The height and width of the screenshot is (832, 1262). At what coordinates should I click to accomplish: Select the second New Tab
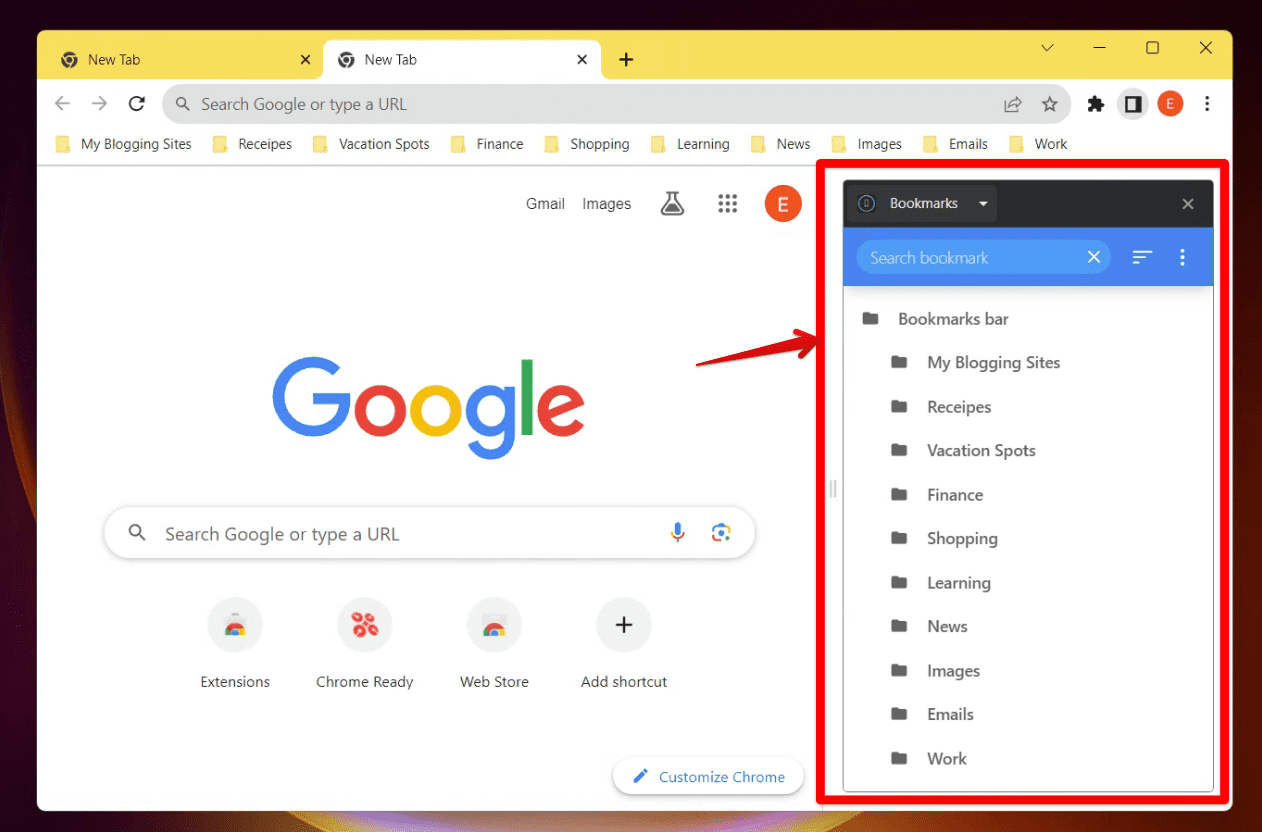point(462,60)
